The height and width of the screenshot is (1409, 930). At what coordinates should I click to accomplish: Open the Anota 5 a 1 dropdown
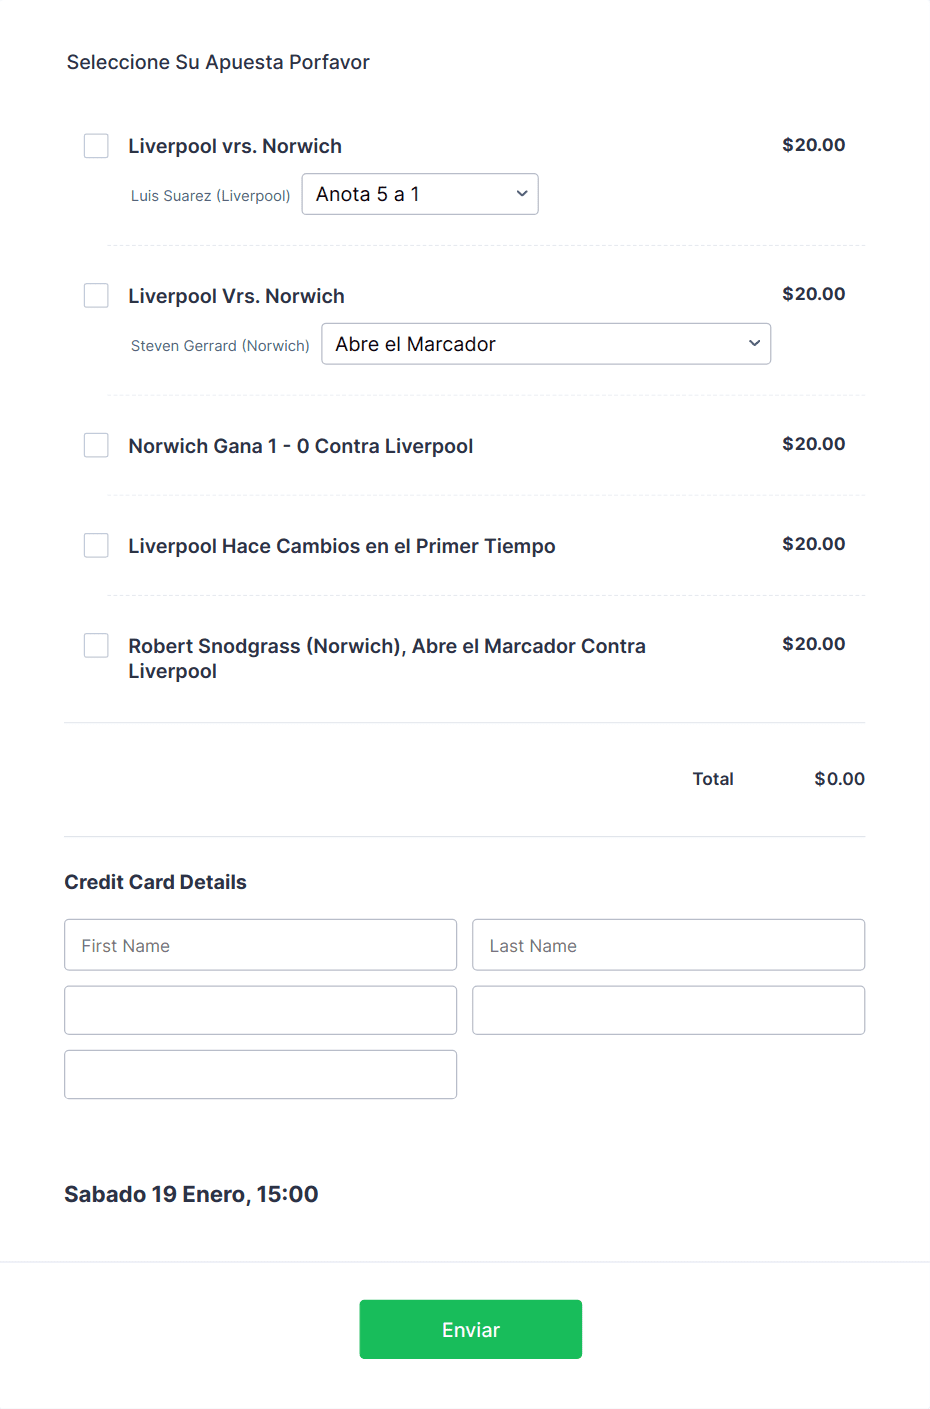pos(420,194)
